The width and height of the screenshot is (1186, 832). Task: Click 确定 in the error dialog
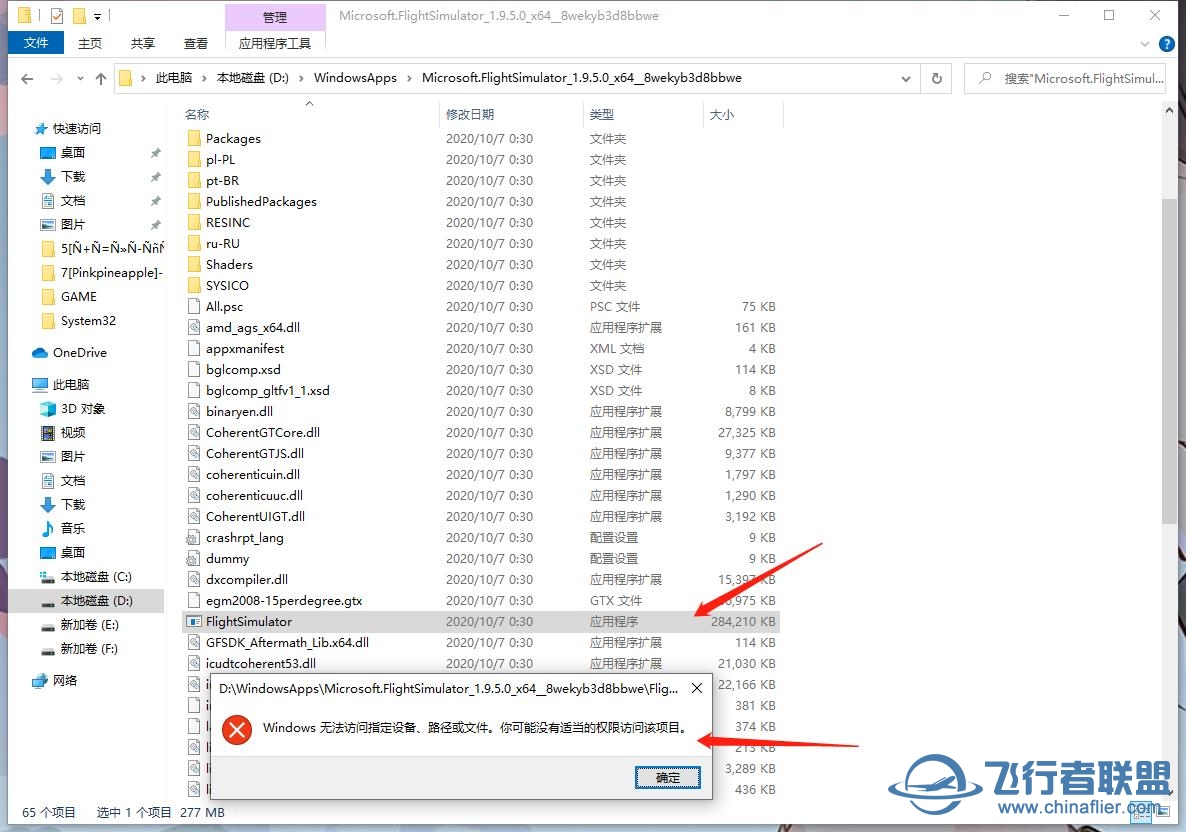[x=667, y=778]
